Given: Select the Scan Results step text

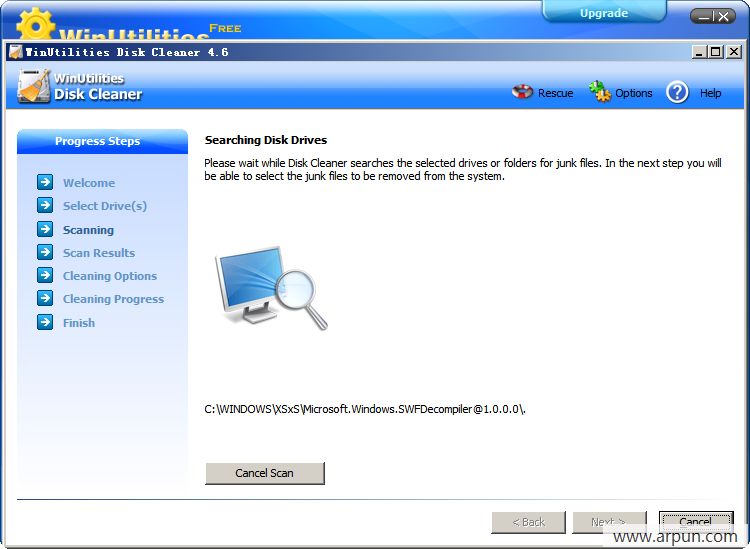Looking at the screenshot, I should coord(99,253).
